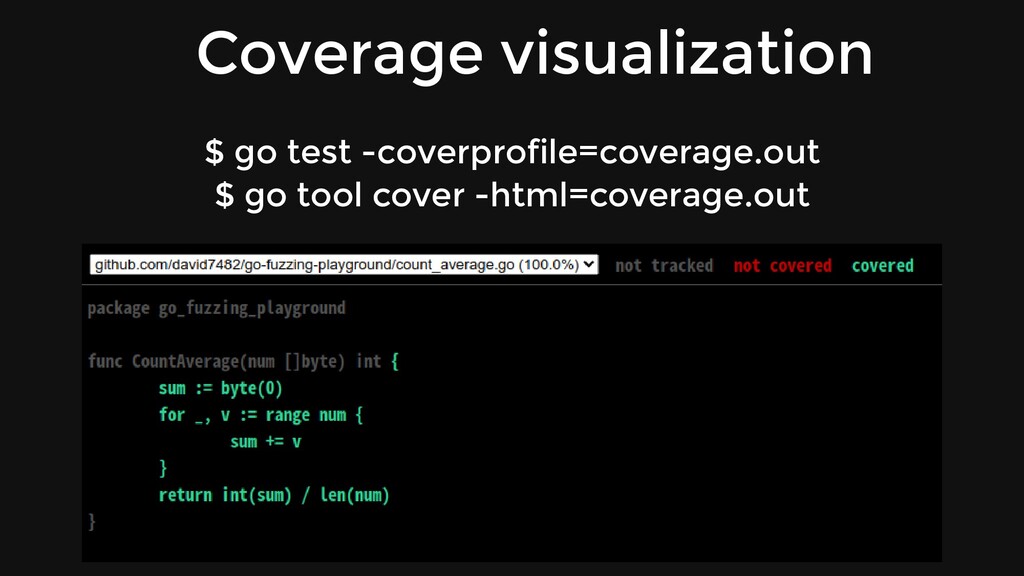The width and height of the screenshot is (1024, 576).
Task: Click the 'func CountAverage(num []byte) int' line
Action: coord(243,361)
